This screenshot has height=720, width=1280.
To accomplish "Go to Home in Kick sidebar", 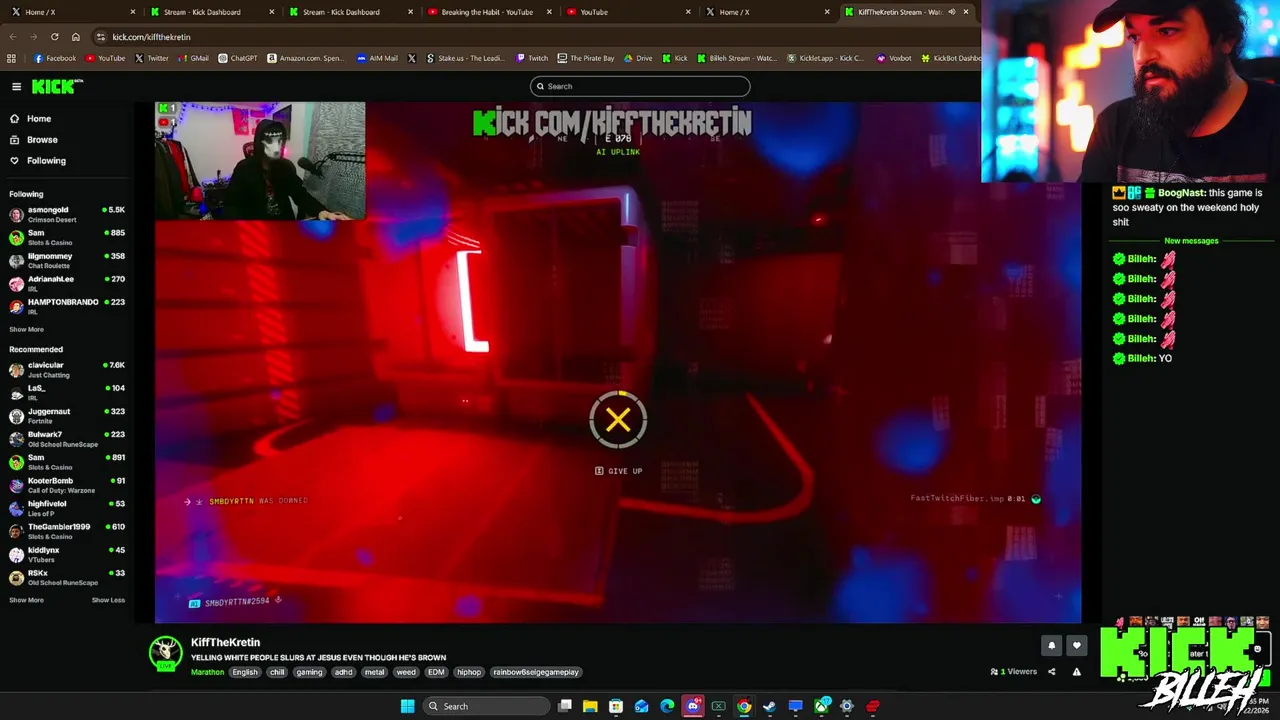I will point(39,119).
